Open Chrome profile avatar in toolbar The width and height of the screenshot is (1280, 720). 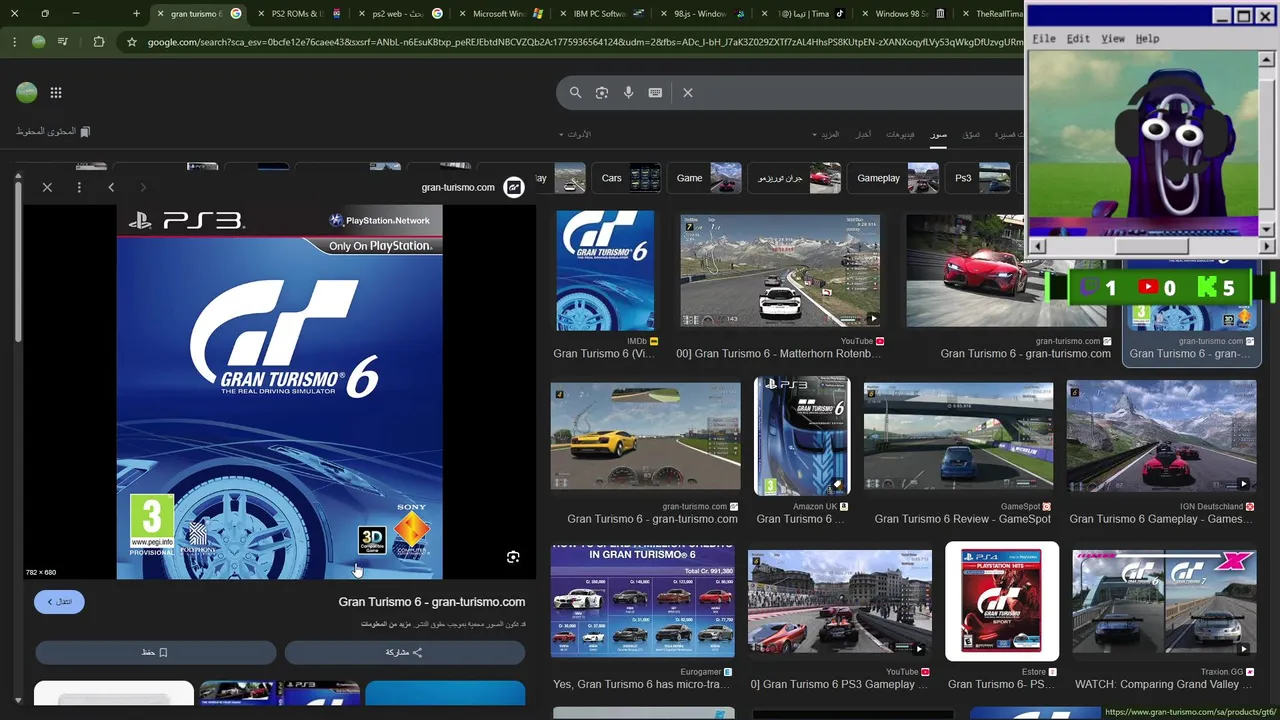tap(38, 42)
